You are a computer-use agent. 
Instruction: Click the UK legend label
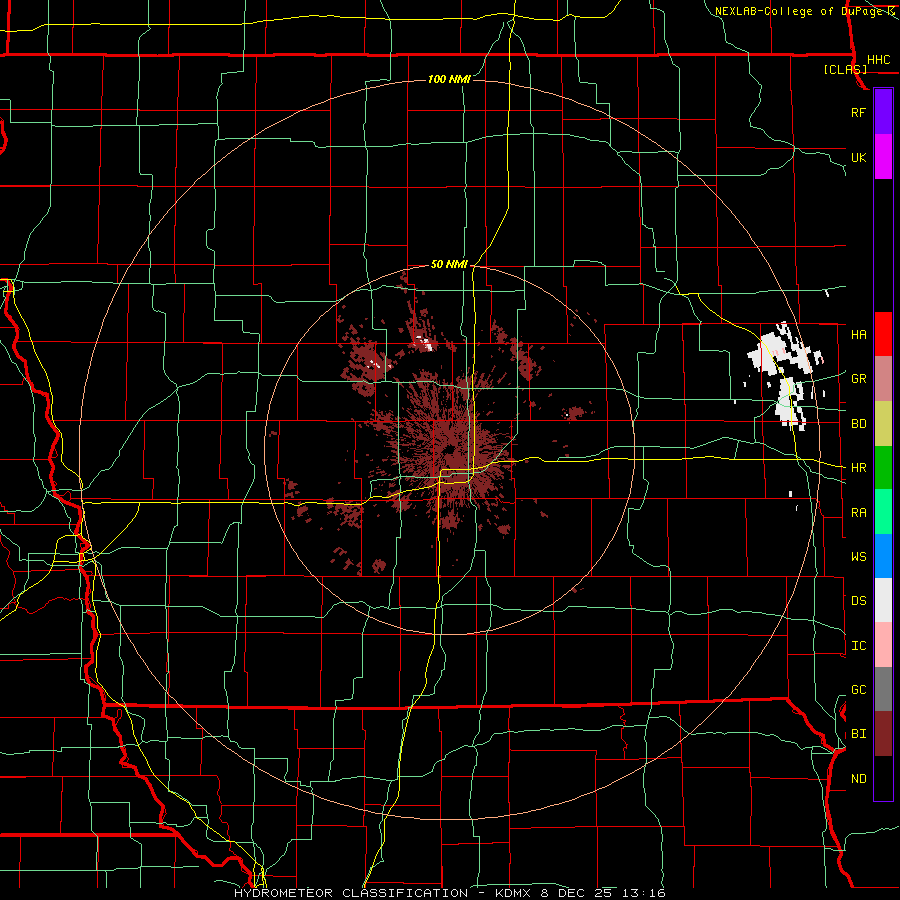point(859,158)
